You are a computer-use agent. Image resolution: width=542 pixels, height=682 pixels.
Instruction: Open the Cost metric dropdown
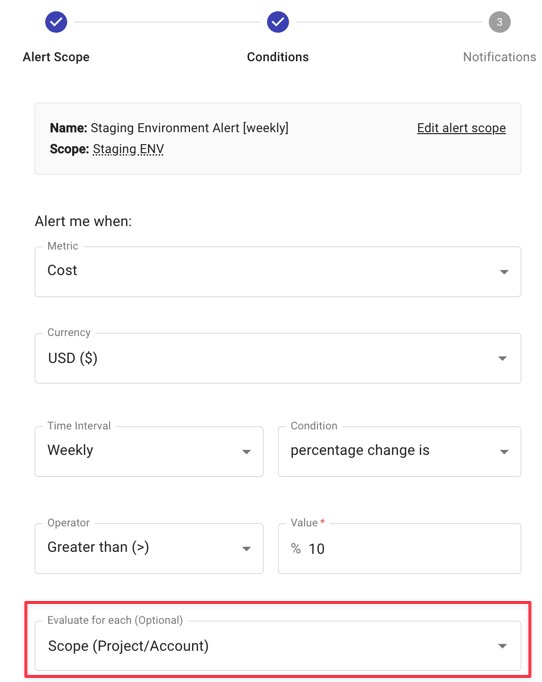click(x=278, y=271)
